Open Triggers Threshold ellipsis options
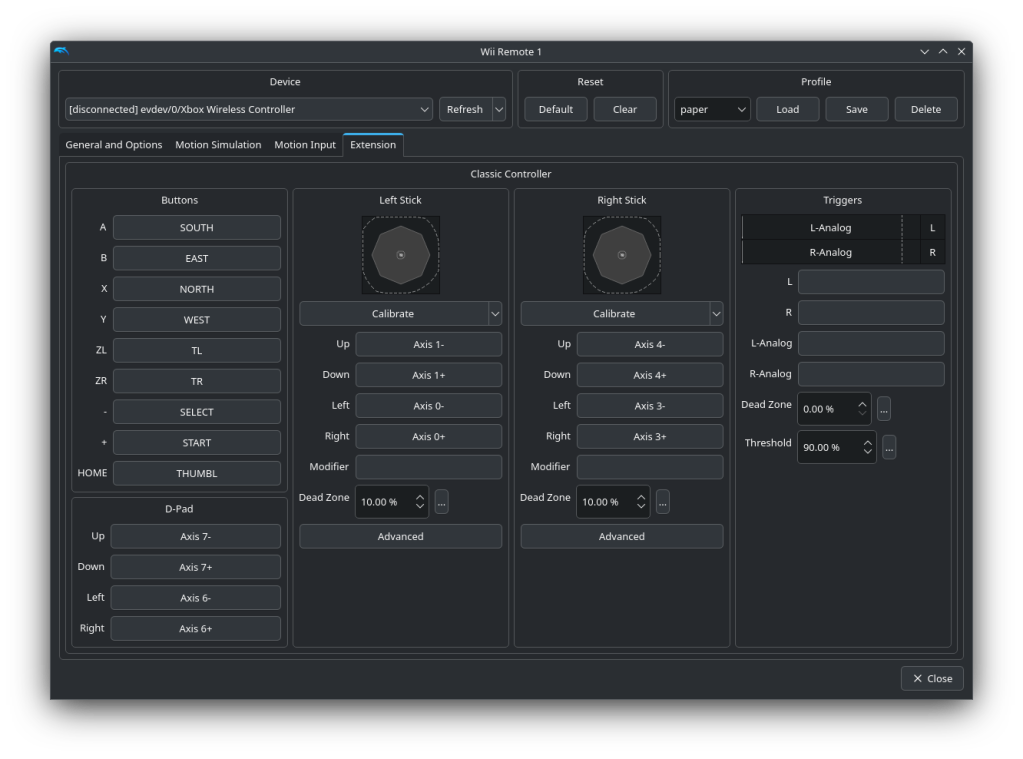The width and height of the screenshot is (1023, 759). pyautogui.click(x=889, y=447)
